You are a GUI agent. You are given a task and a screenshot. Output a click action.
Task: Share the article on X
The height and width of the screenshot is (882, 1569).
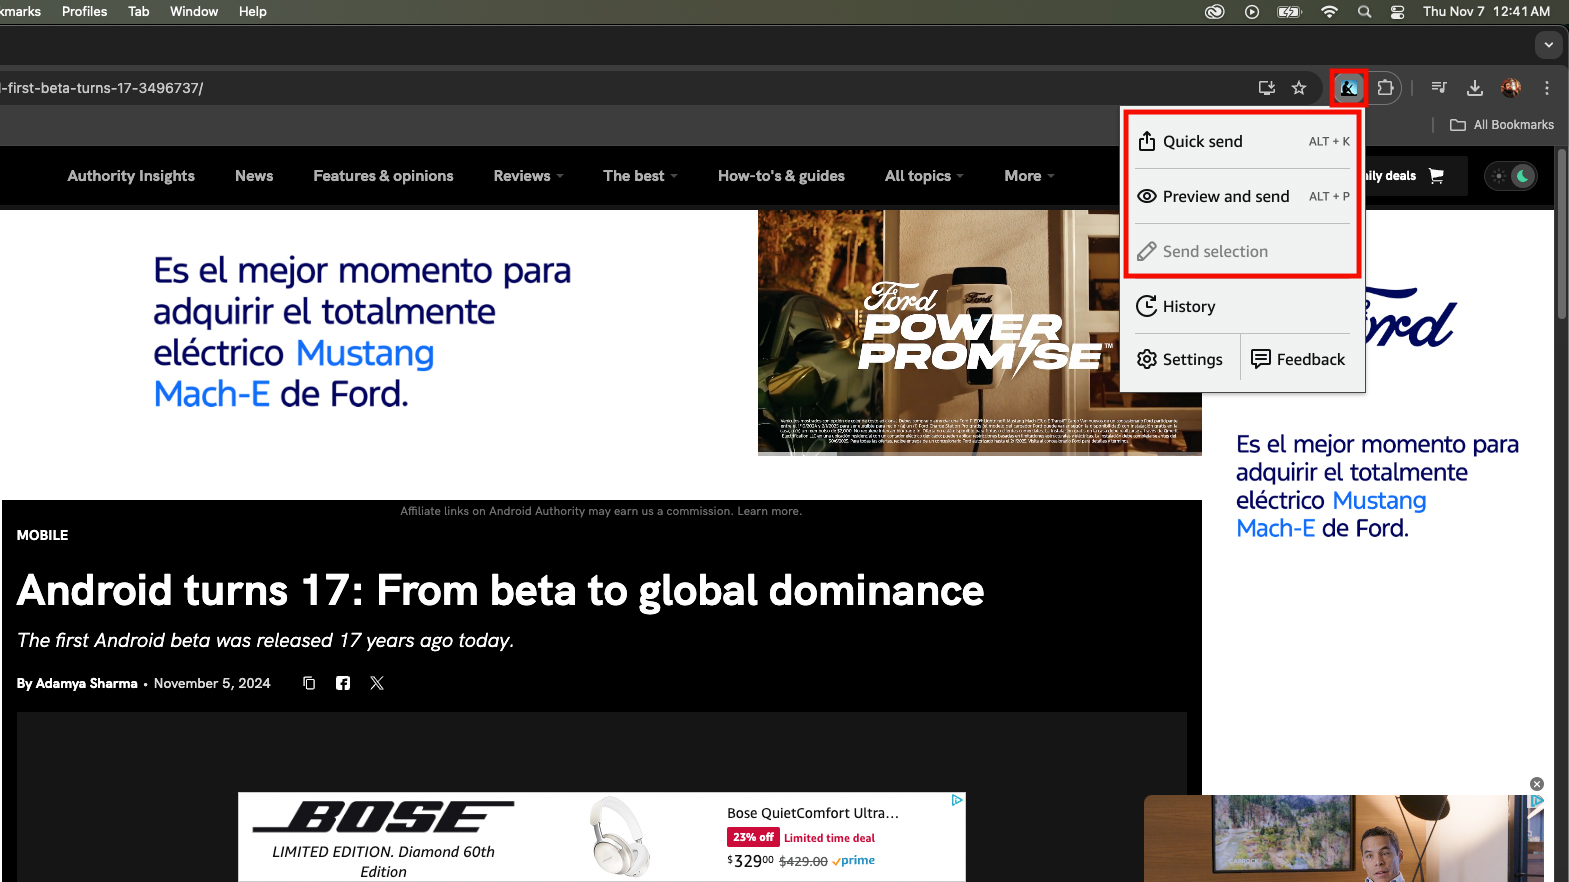377,683
